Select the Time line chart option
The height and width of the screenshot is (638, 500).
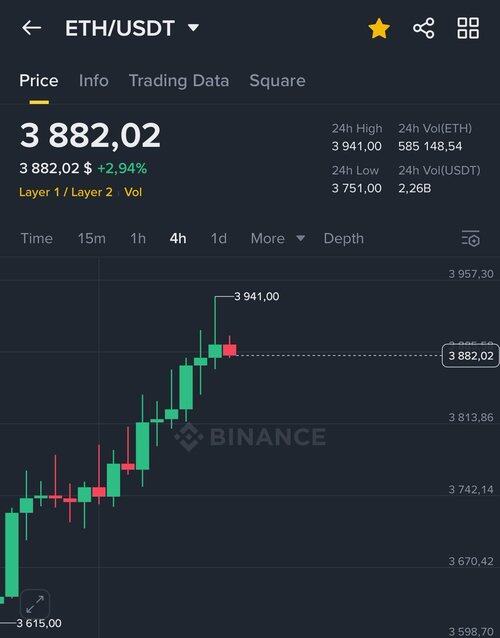[37, 238]
